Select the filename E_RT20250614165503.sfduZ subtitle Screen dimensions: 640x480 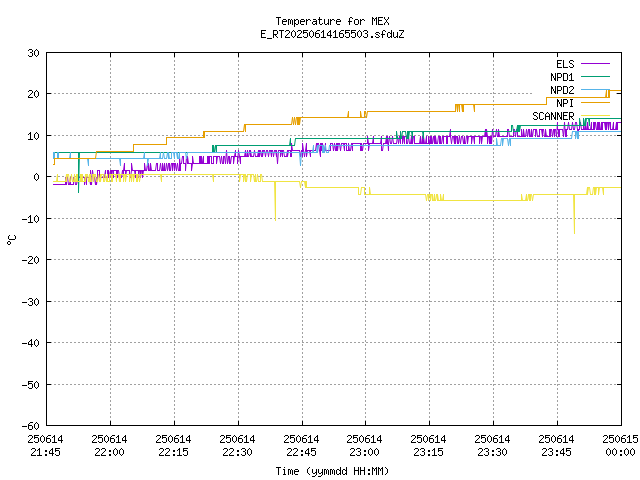click(x=332, y=34)
